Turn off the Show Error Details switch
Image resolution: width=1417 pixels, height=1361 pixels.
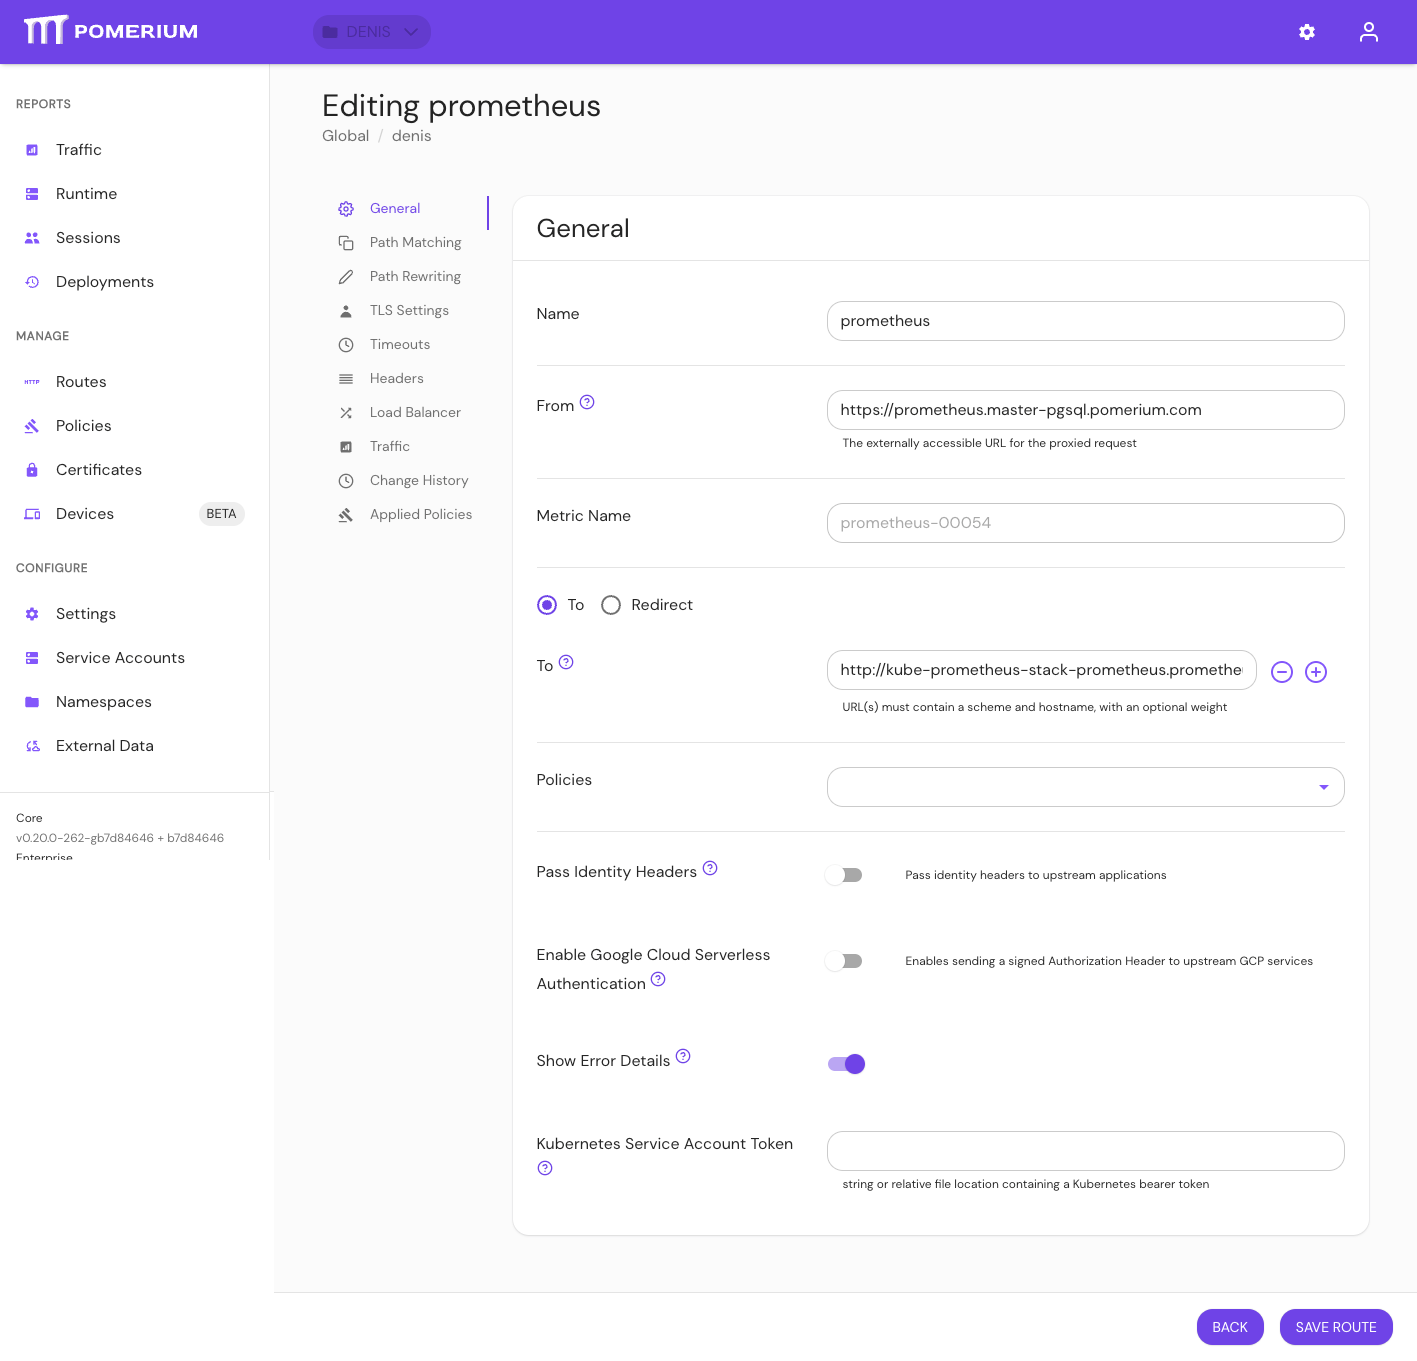(846, 1064)
